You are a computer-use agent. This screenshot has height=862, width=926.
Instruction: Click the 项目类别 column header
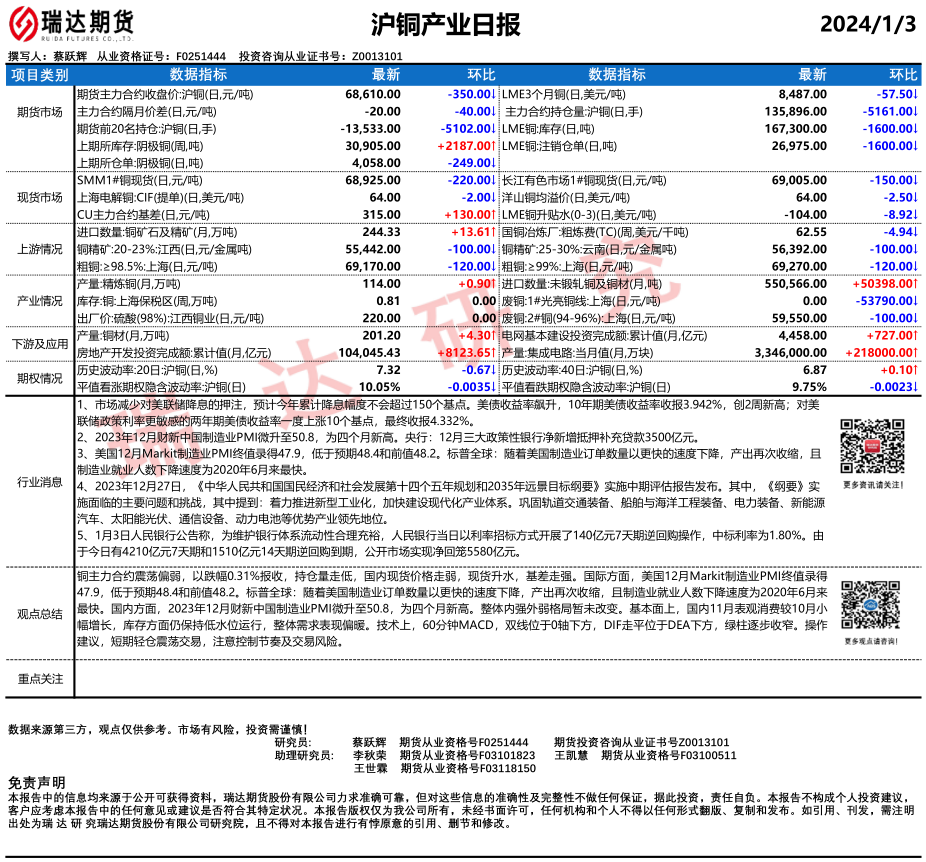(40, 75)
